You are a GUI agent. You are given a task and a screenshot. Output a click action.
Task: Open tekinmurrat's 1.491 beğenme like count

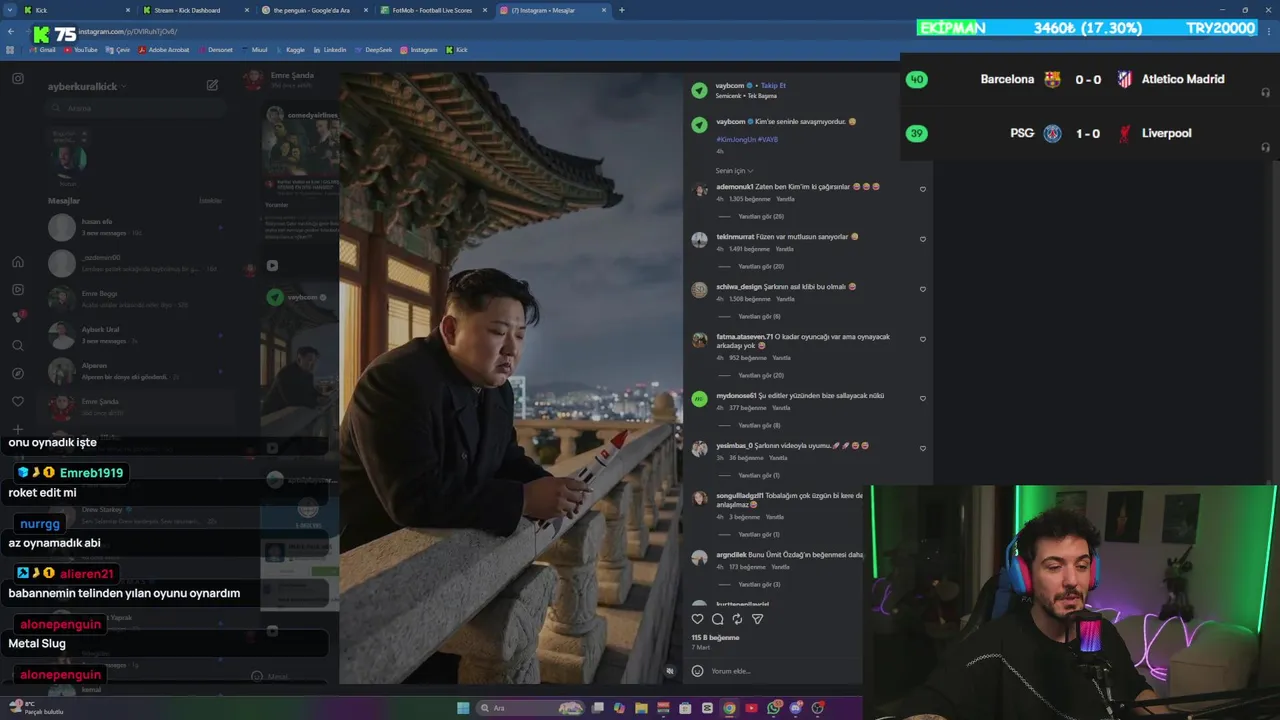pyautogui.click(x=749, y=249)
